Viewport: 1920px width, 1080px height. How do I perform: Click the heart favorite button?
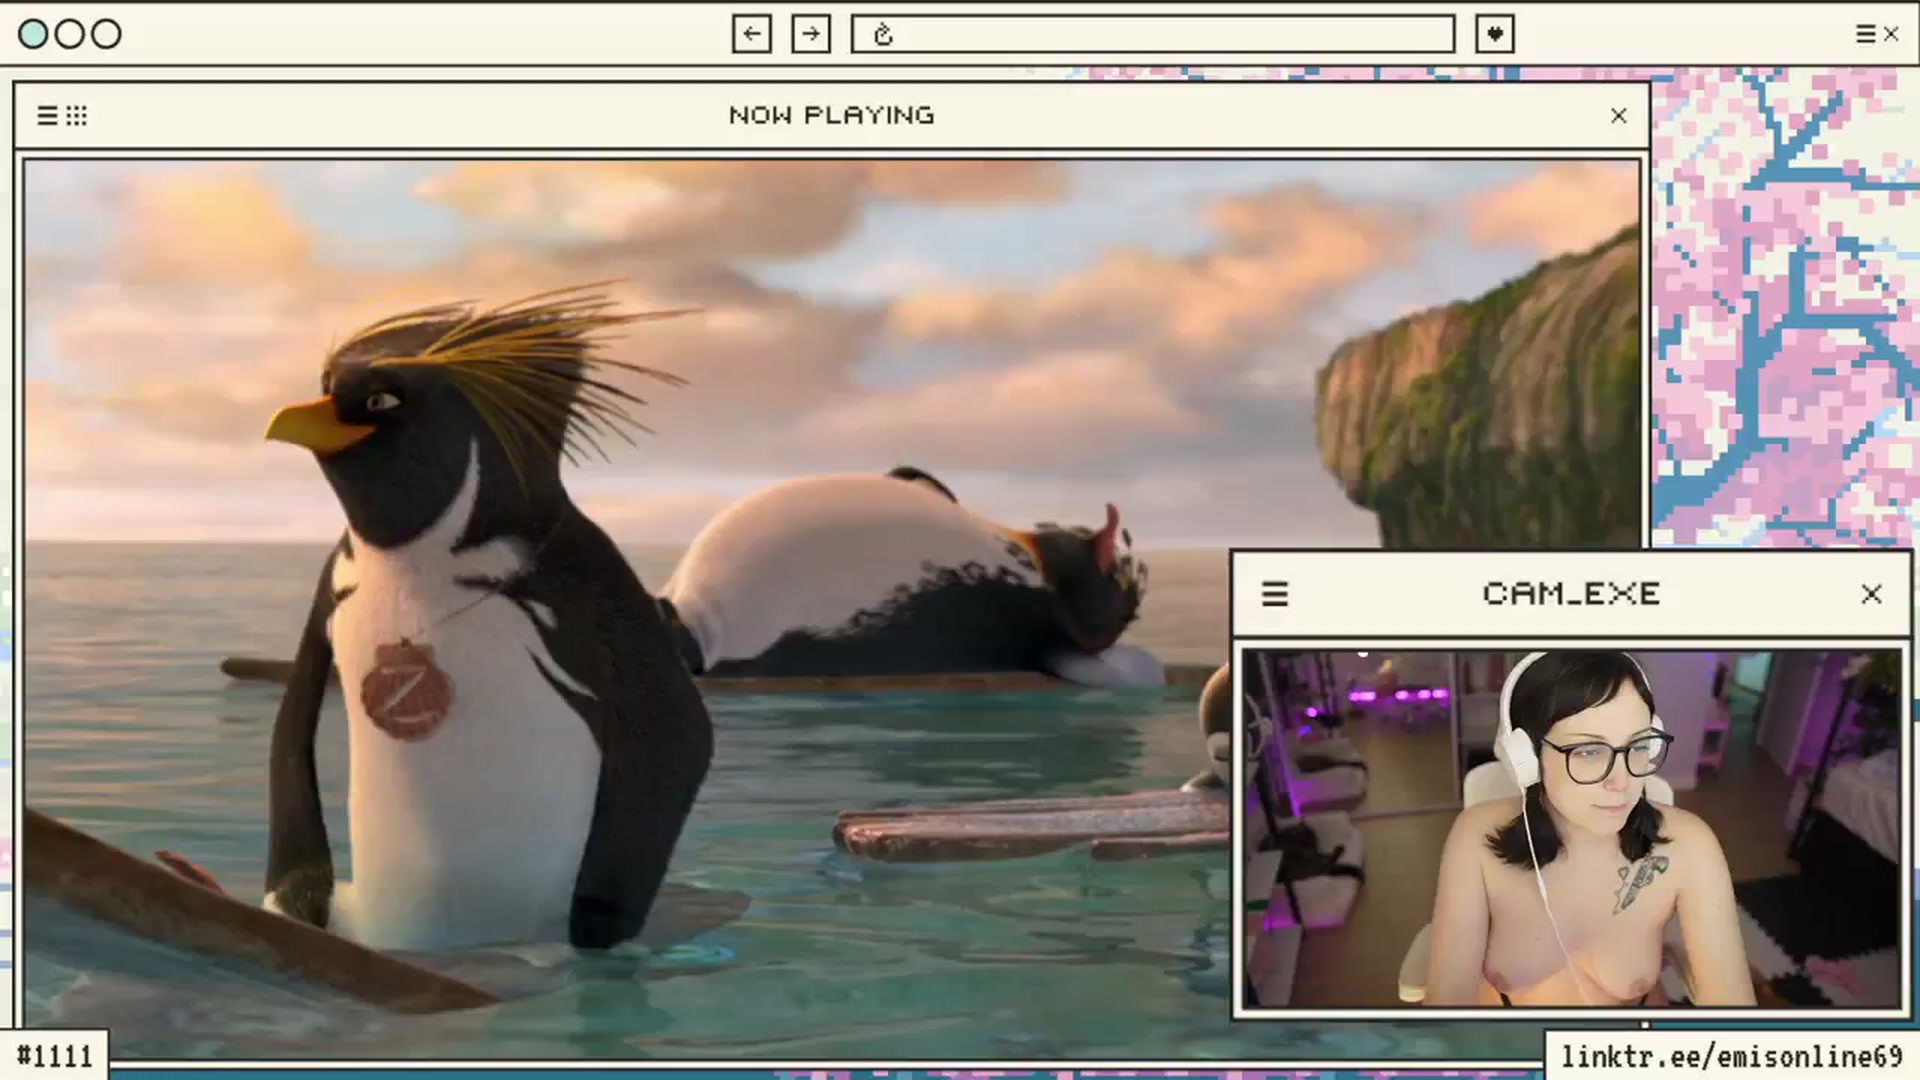1495,34
